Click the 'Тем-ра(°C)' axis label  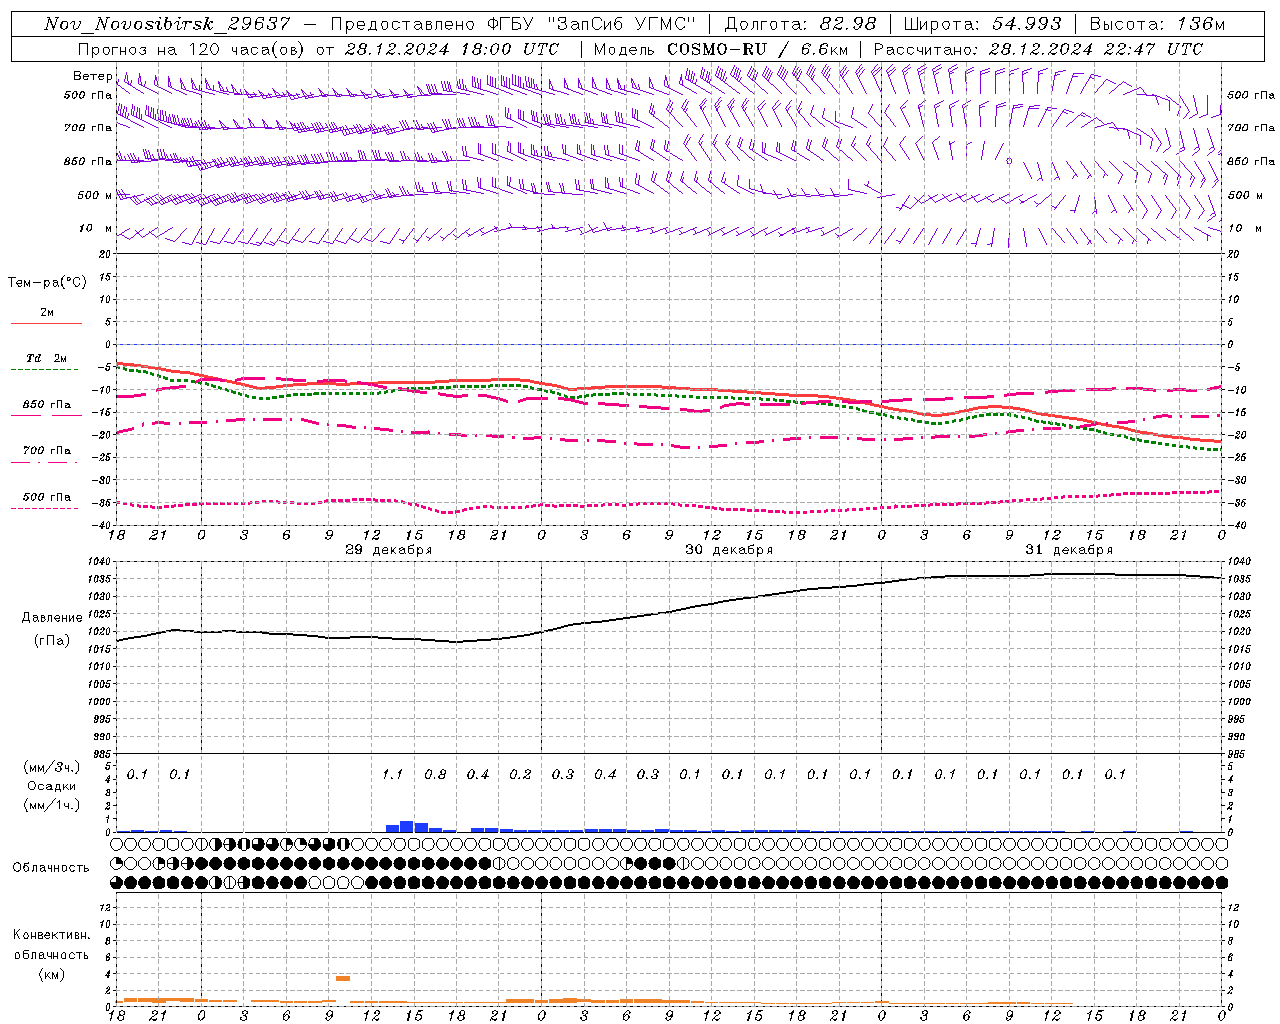tap(47, 283)
